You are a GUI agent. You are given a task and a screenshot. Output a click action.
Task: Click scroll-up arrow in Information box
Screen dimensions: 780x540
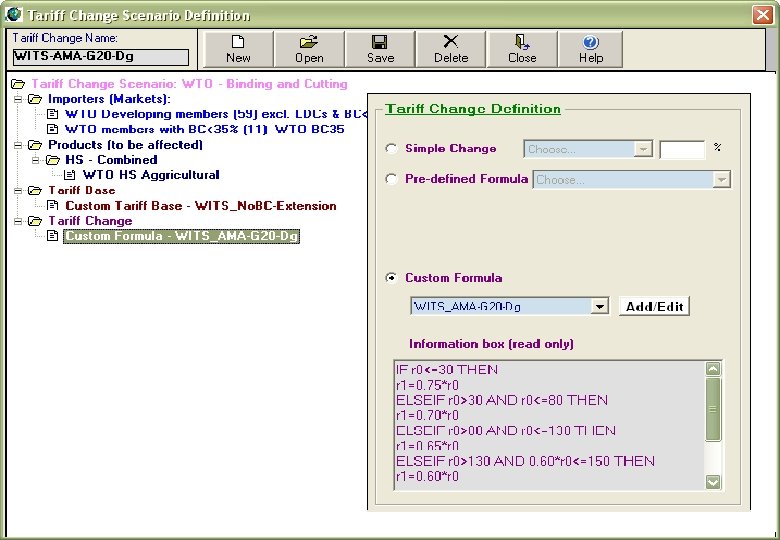pyautogui.click(x=713, y=369)
